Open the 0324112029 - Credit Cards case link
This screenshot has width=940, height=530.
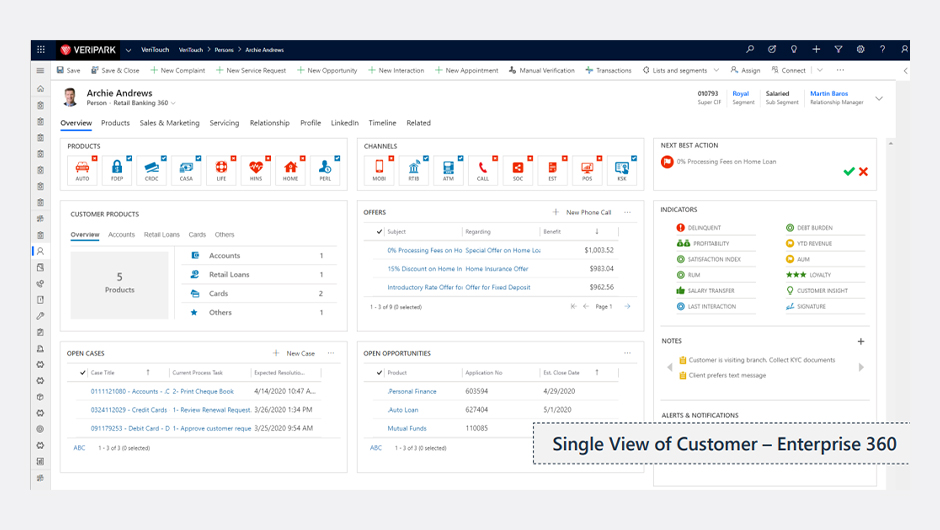click(x=129, y=410)
